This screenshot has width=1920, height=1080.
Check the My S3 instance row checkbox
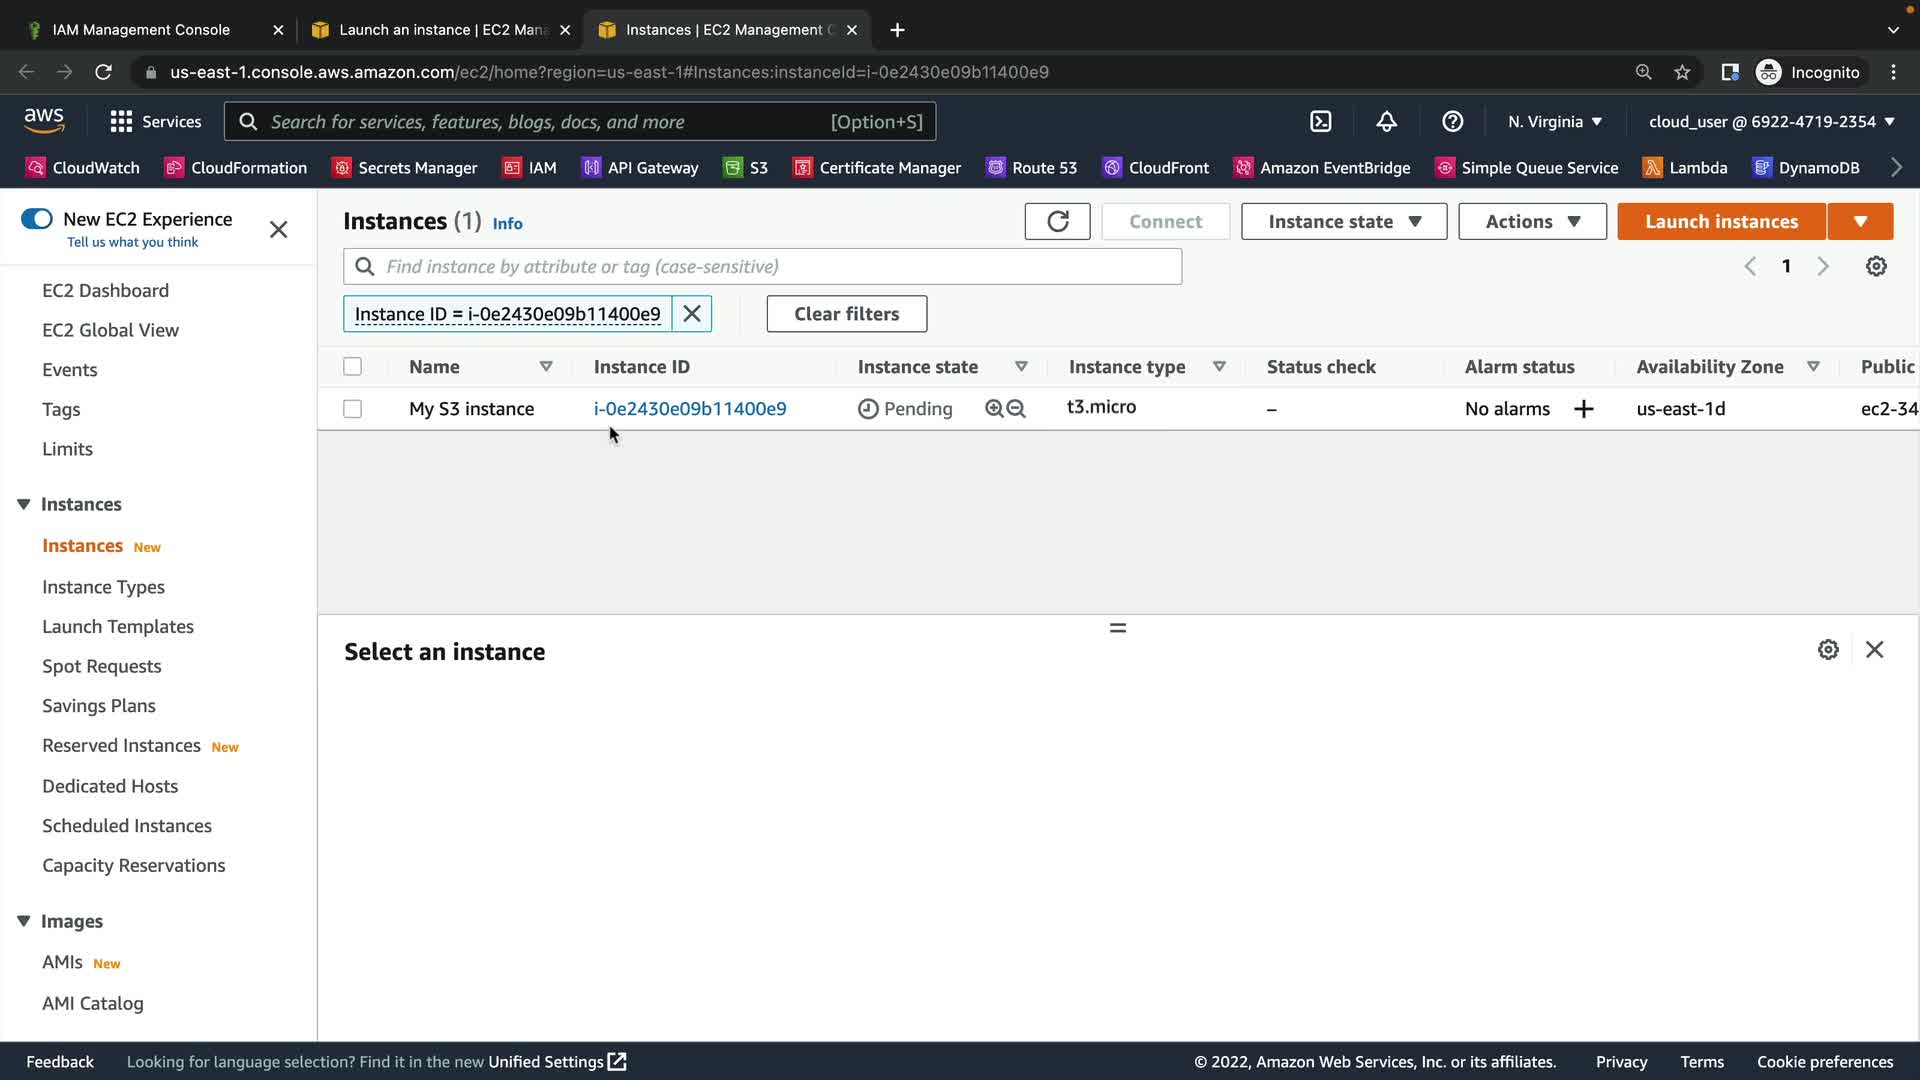coord(352,409)
